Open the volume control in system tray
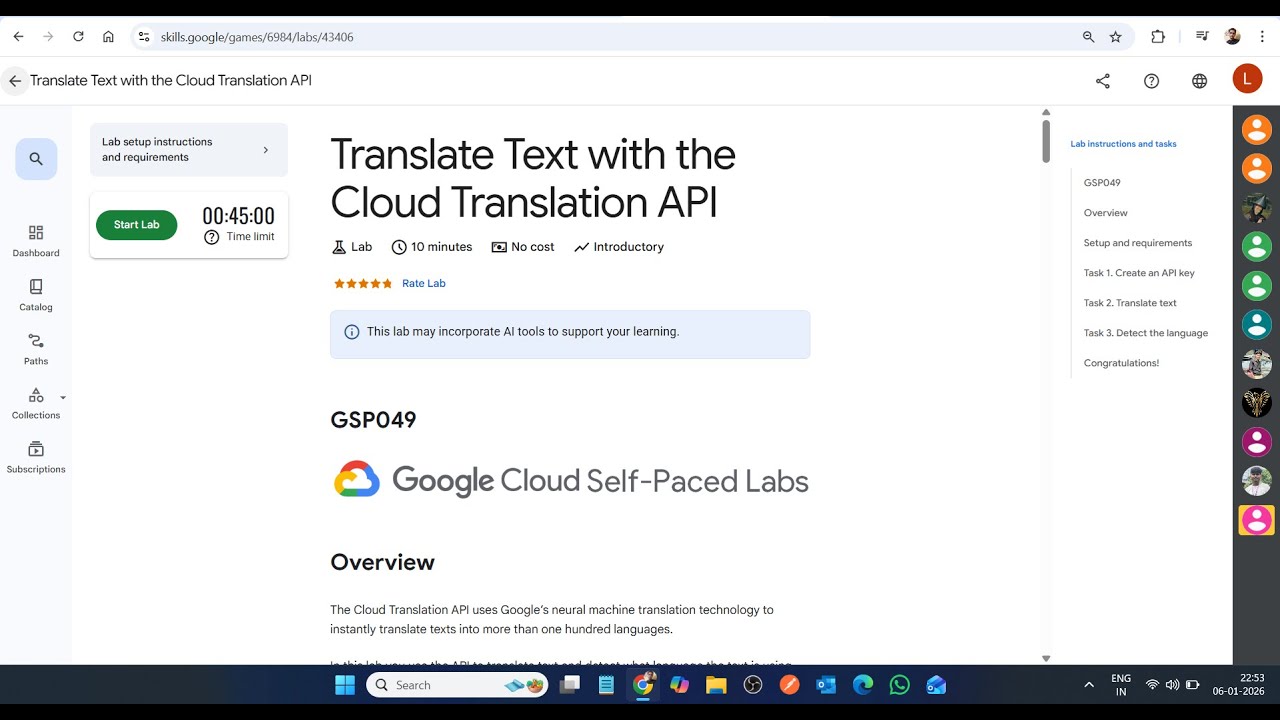1280x720 pixels. click(x=1172, y=685)
